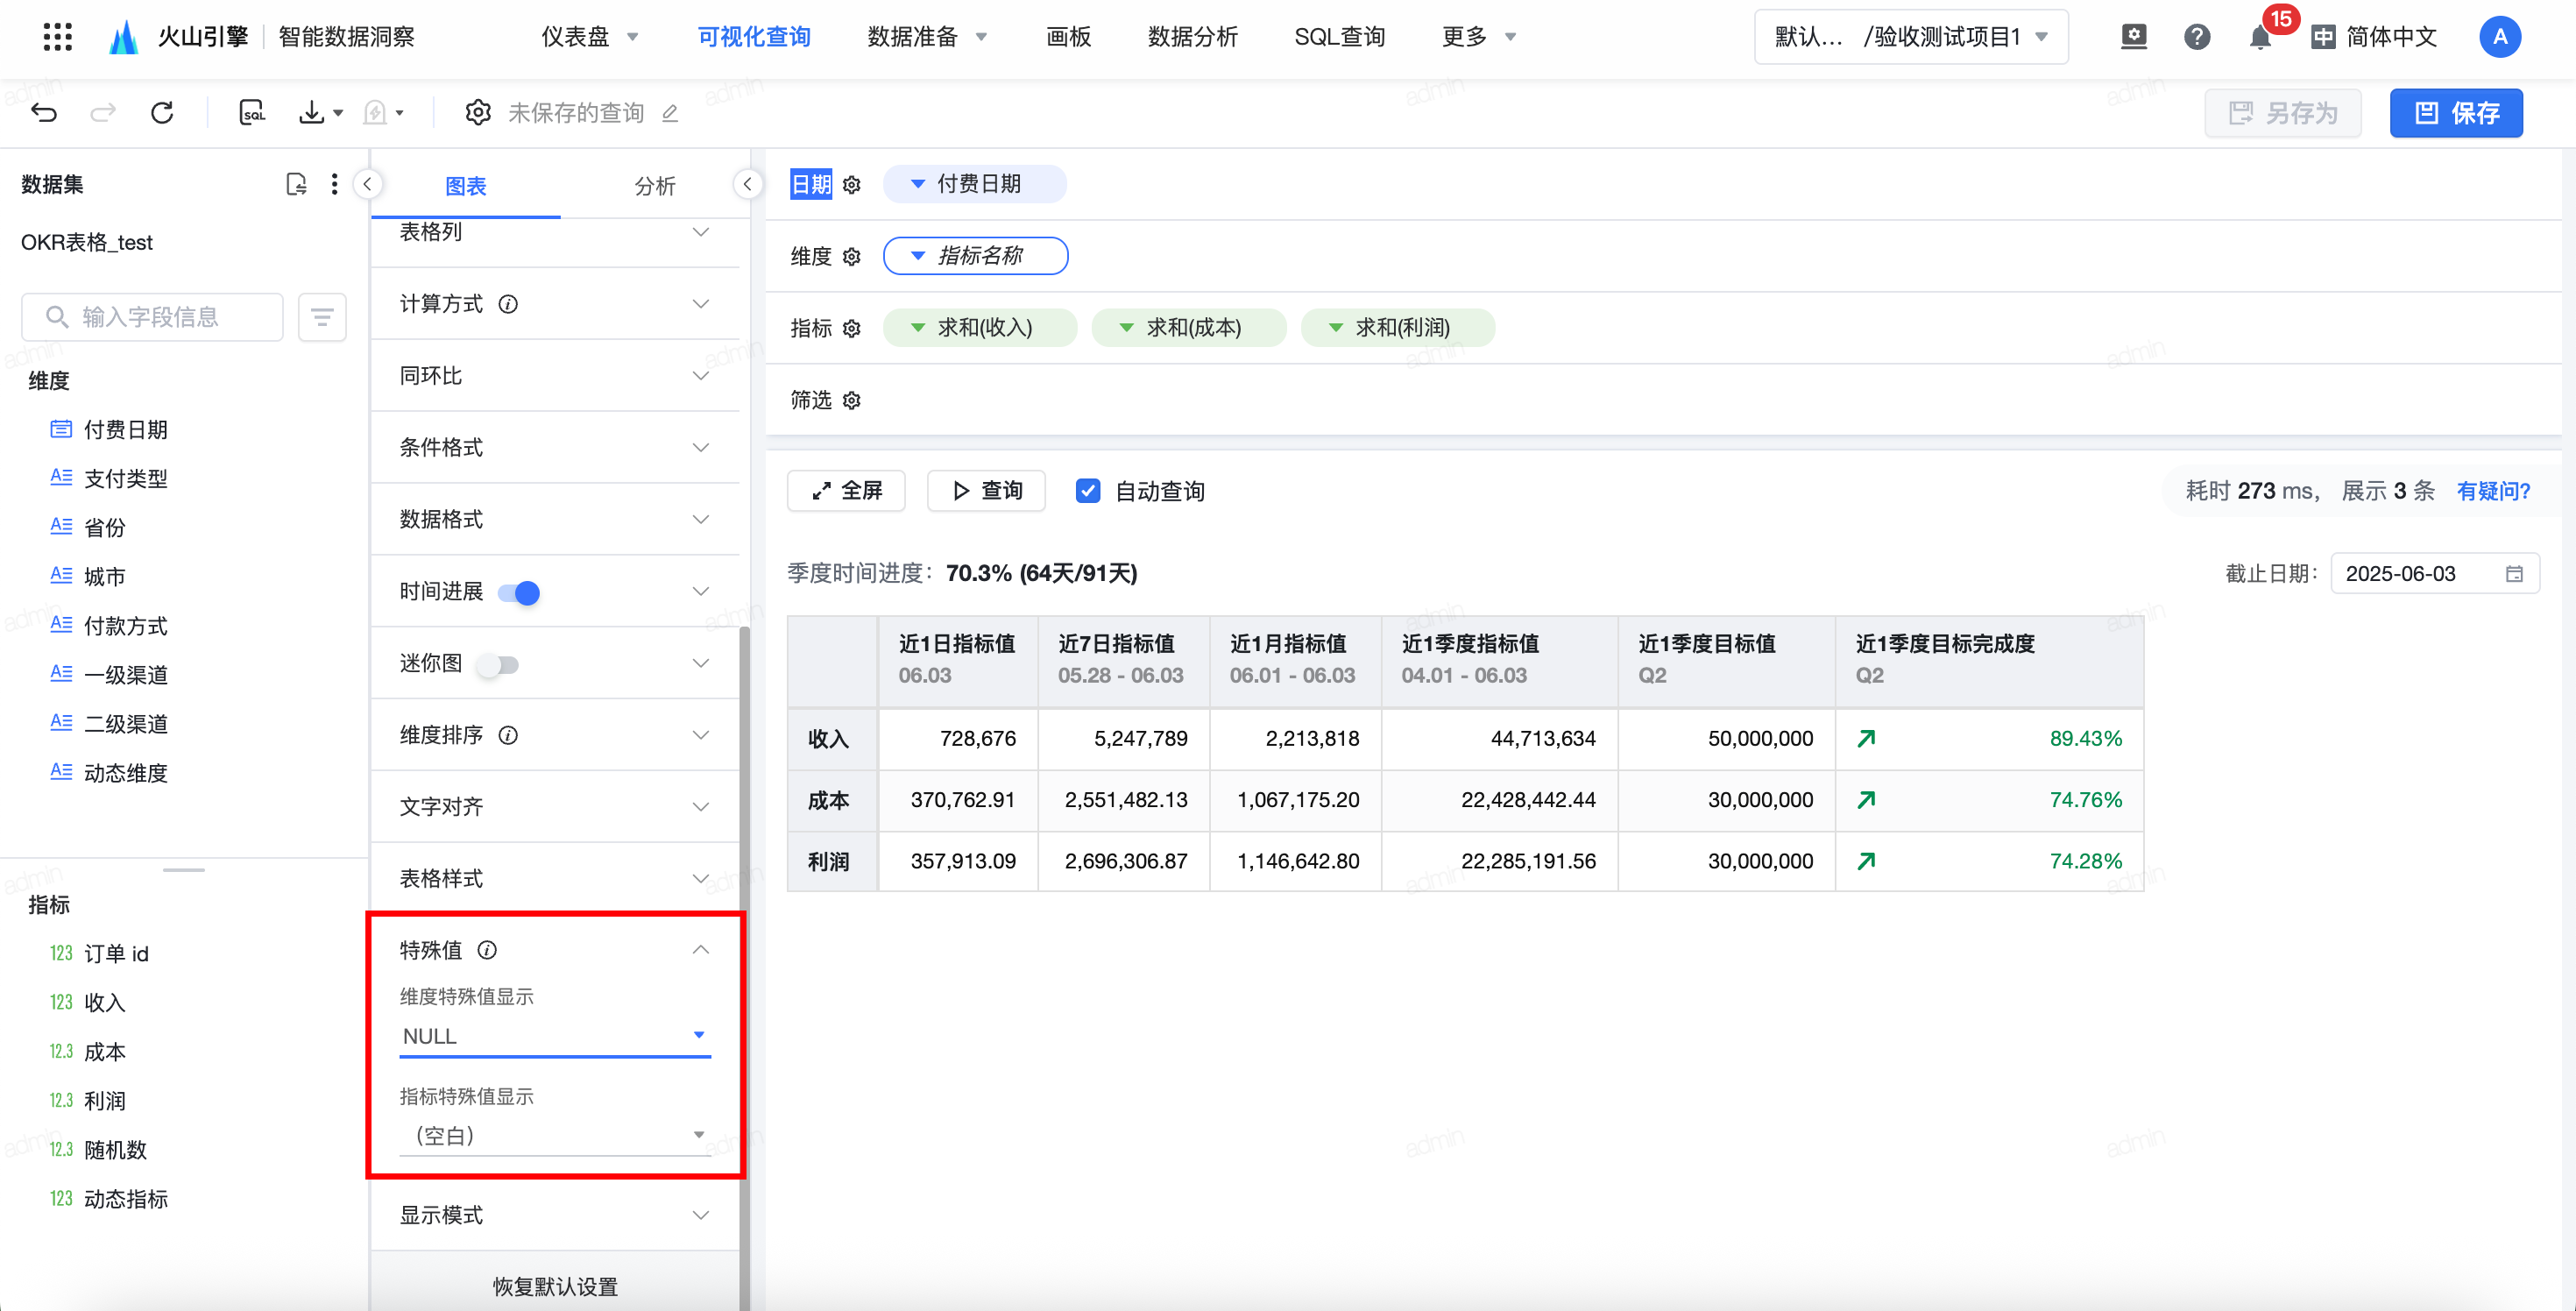This screenshot has height=1311, width=2576.
Task: Click the field filter icon
Action: pos(322,317)
